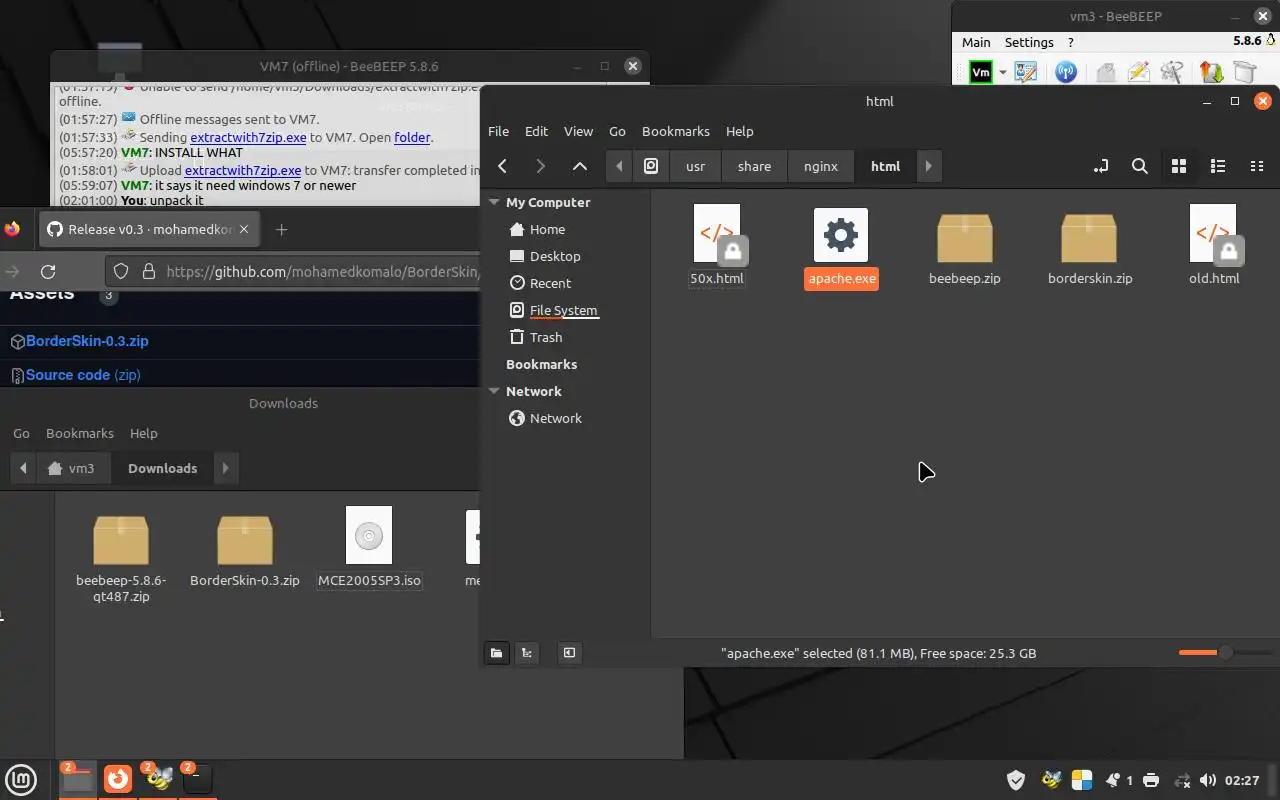Screen dimensions: 1280x800
Task: Click grey envelope icon in BeeBEEP toolbar
Action: coord(1105,72)
